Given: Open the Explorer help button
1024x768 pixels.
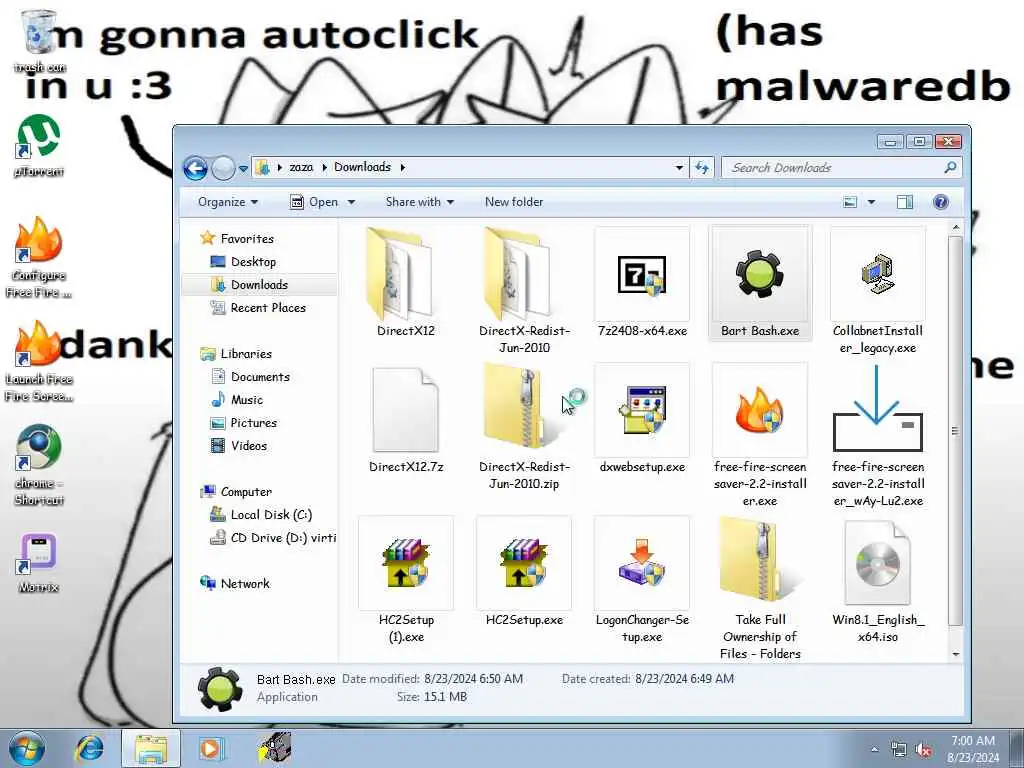Looking at the screenshot, I should [940, 202].
